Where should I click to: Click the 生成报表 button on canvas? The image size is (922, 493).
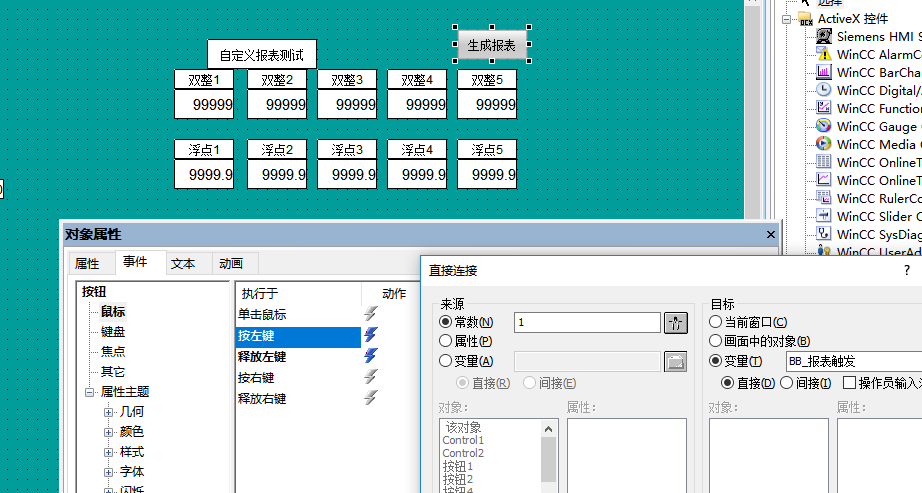(492, 45)
